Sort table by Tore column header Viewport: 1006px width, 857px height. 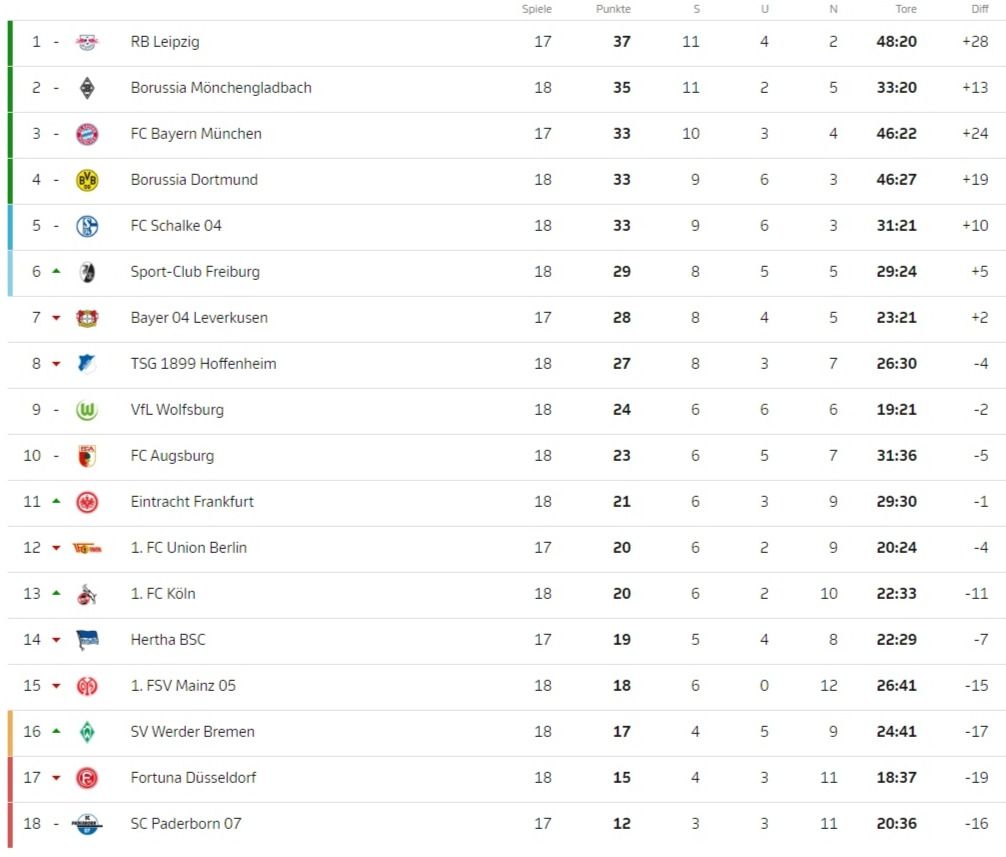(x=906, y=9)
